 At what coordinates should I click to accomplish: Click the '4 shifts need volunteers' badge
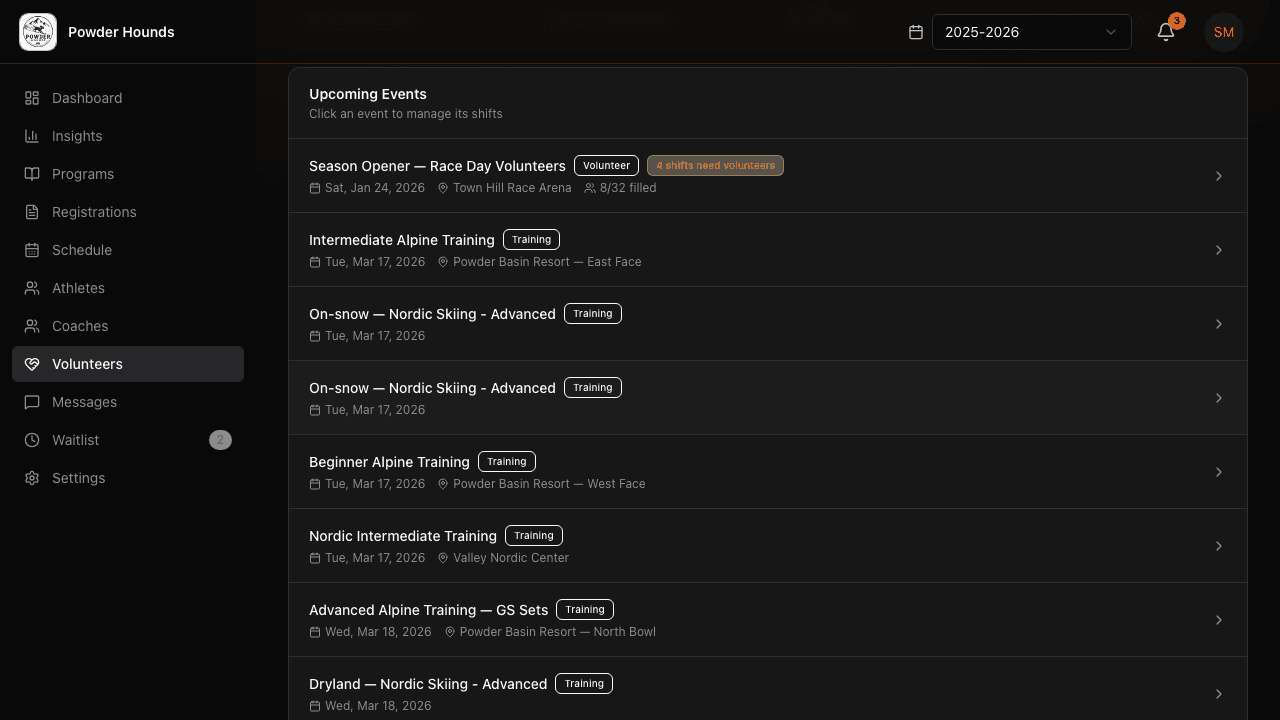click(x=715, y=166)
